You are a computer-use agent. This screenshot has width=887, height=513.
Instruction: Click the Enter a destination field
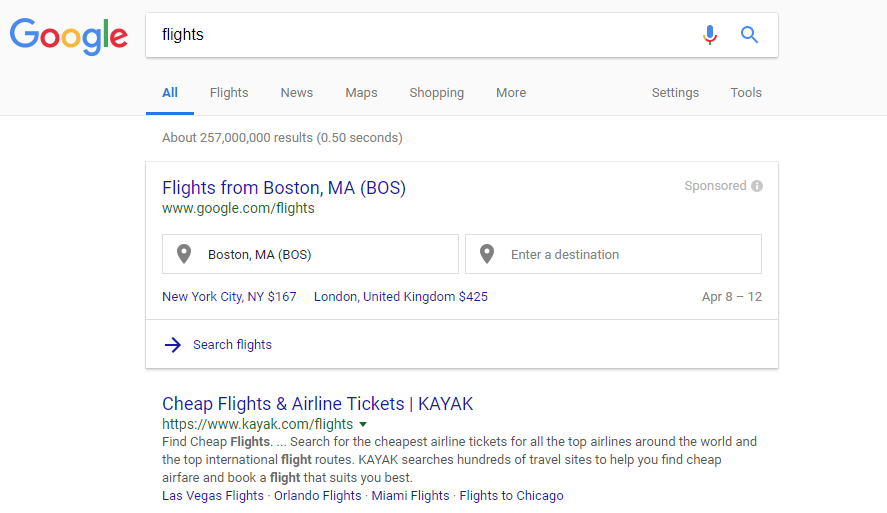613,254
